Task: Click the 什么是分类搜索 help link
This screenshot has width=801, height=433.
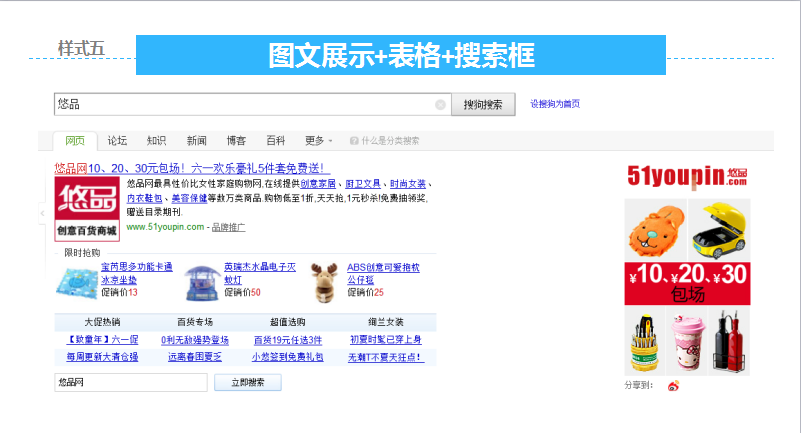Action: tap(390, 141)
